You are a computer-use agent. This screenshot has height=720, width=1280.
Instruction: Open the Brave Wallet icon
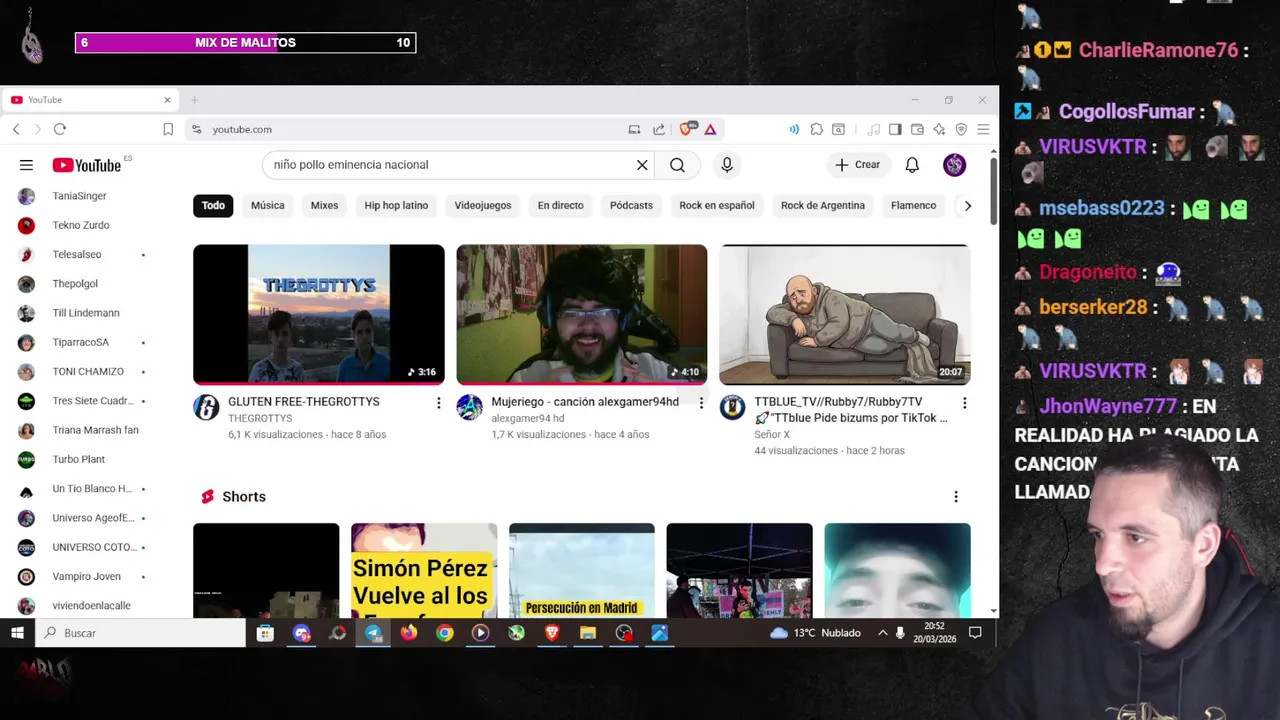pos(917,129)
